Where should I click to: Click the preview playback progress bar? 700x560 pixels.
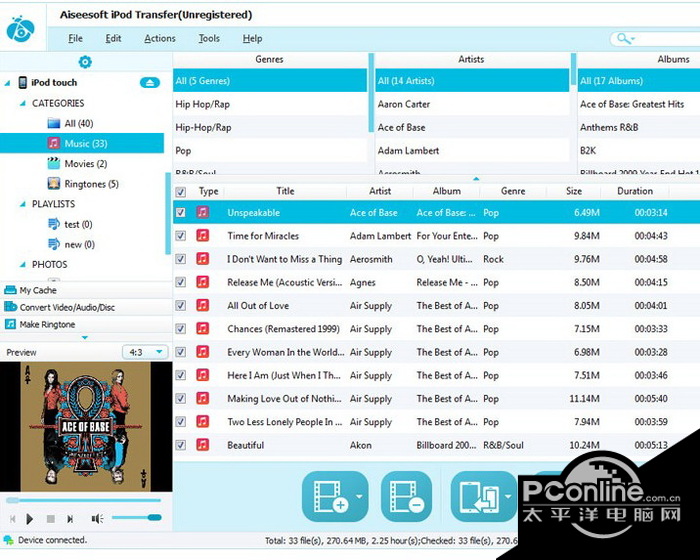pyautogui.click(x=83, y=501)
